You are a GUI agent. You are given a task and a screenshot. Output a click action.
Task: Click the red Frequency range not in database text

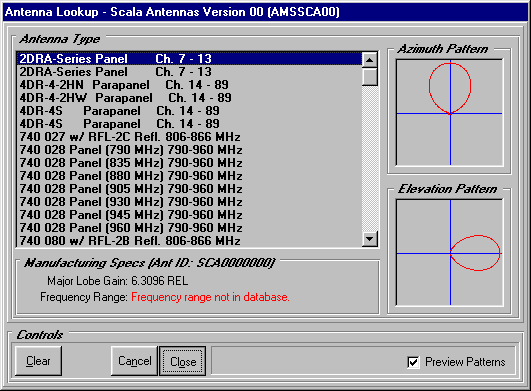click(210, 297)
